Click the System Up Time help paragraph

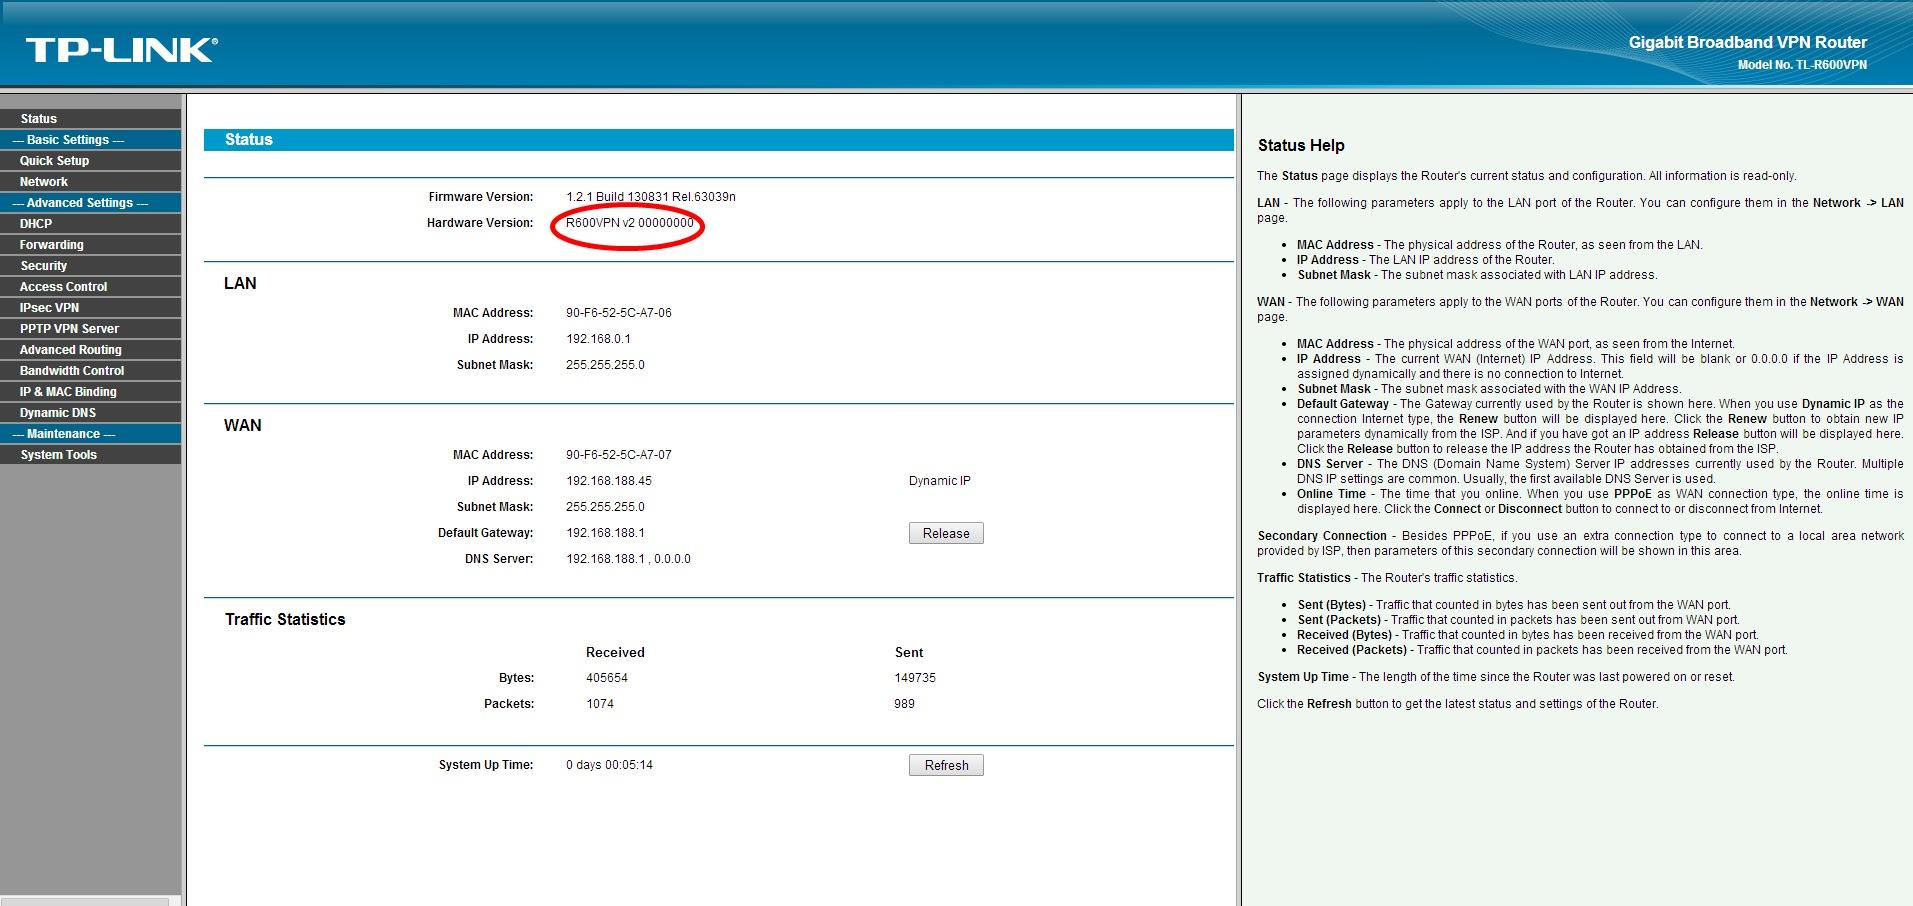point(1496,677)
